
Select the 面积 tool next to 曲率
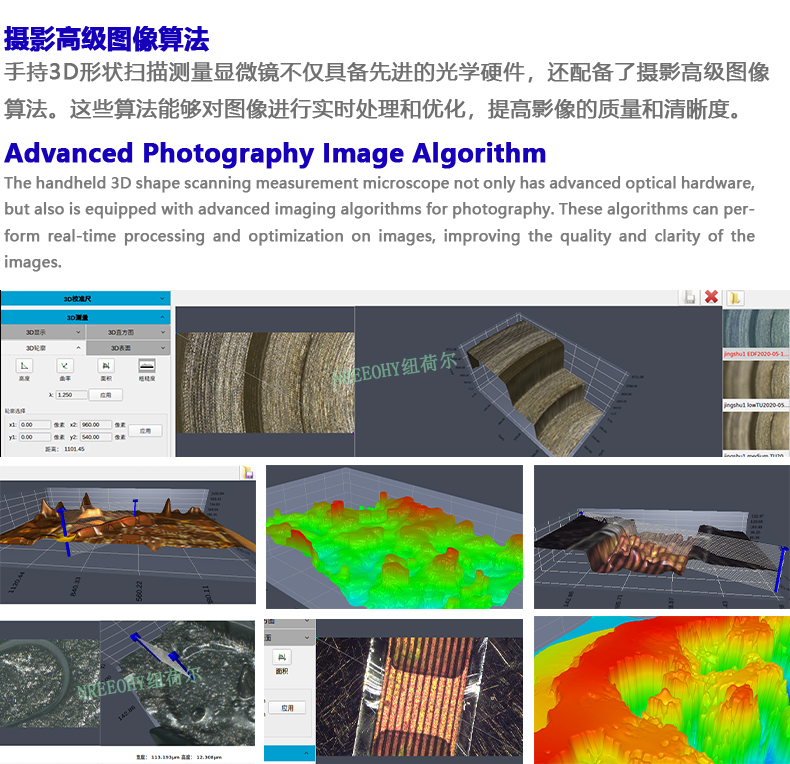pyautogui.click(x=106, y=366)
